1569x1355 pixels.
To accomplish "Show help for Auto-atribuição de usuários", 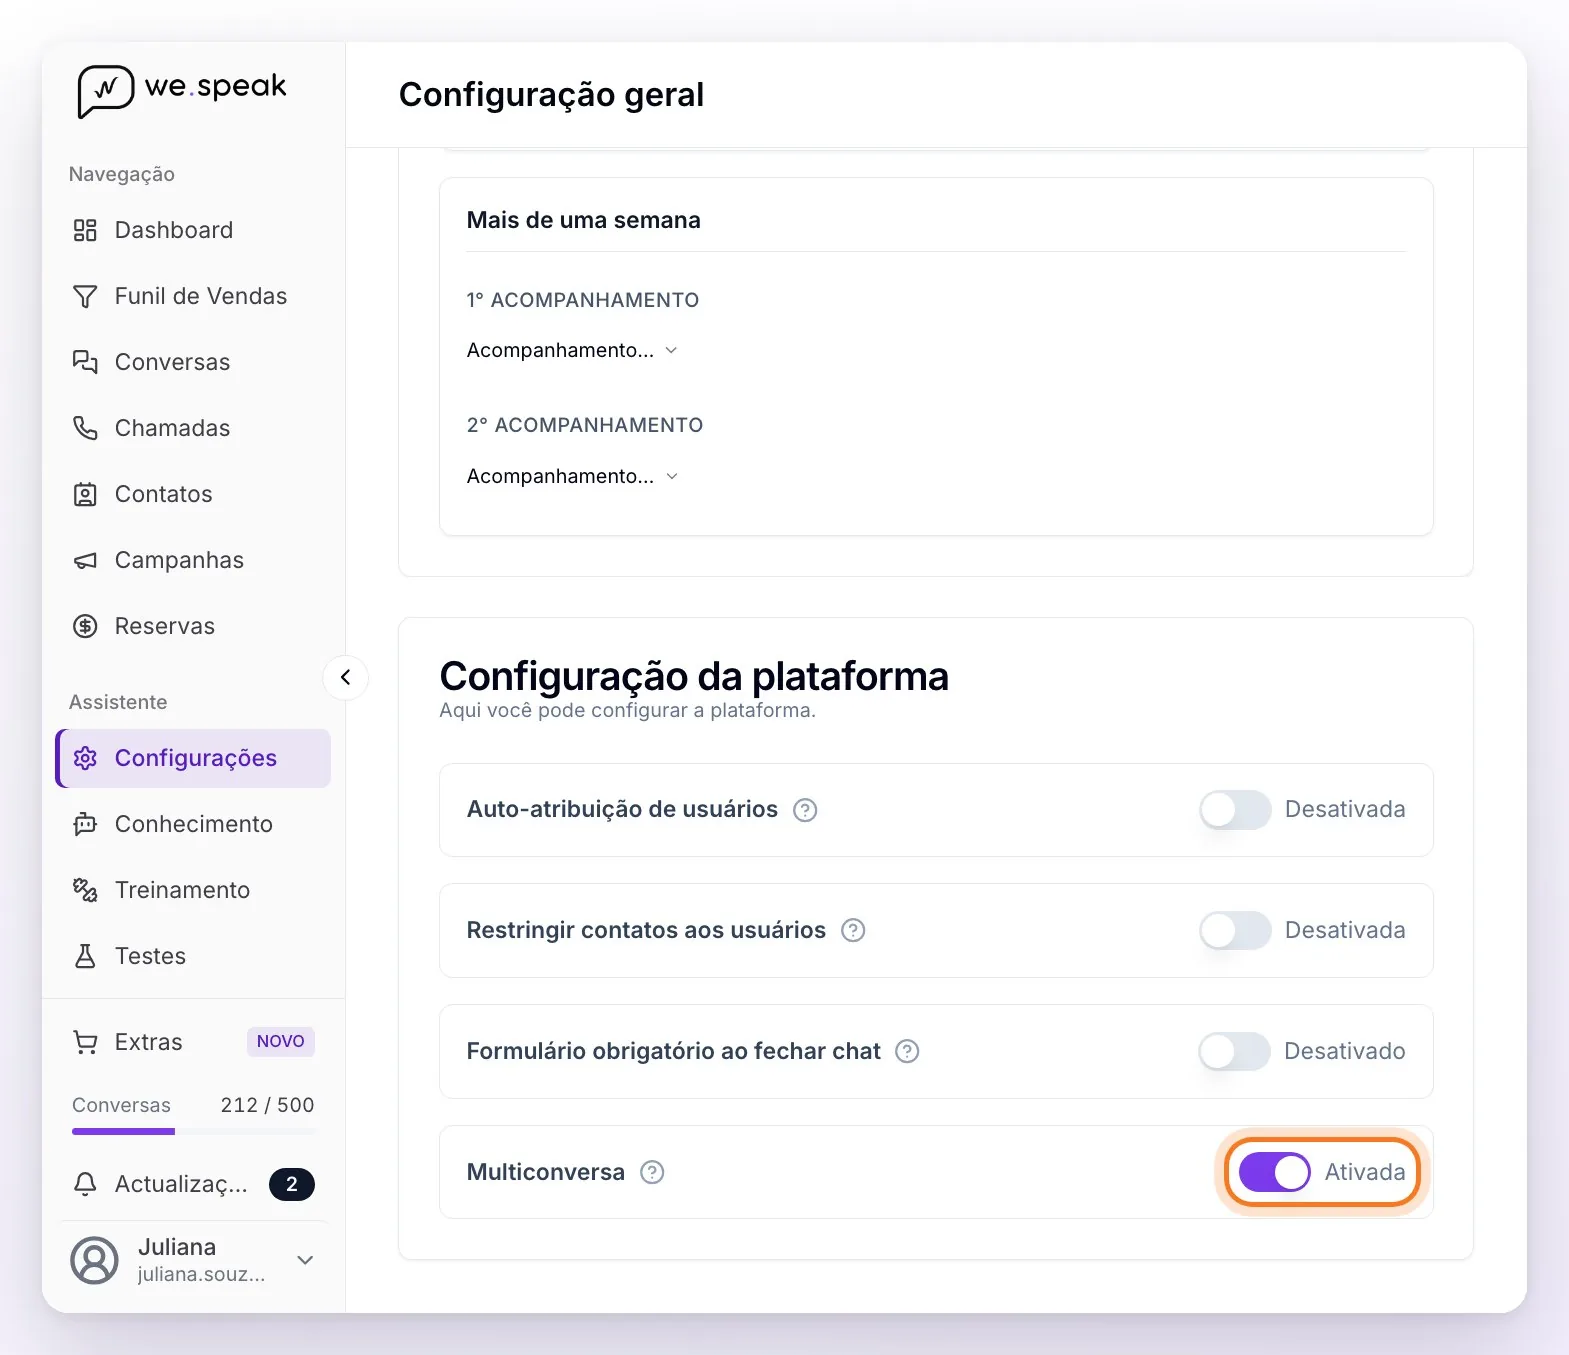I will coord(805,810).
